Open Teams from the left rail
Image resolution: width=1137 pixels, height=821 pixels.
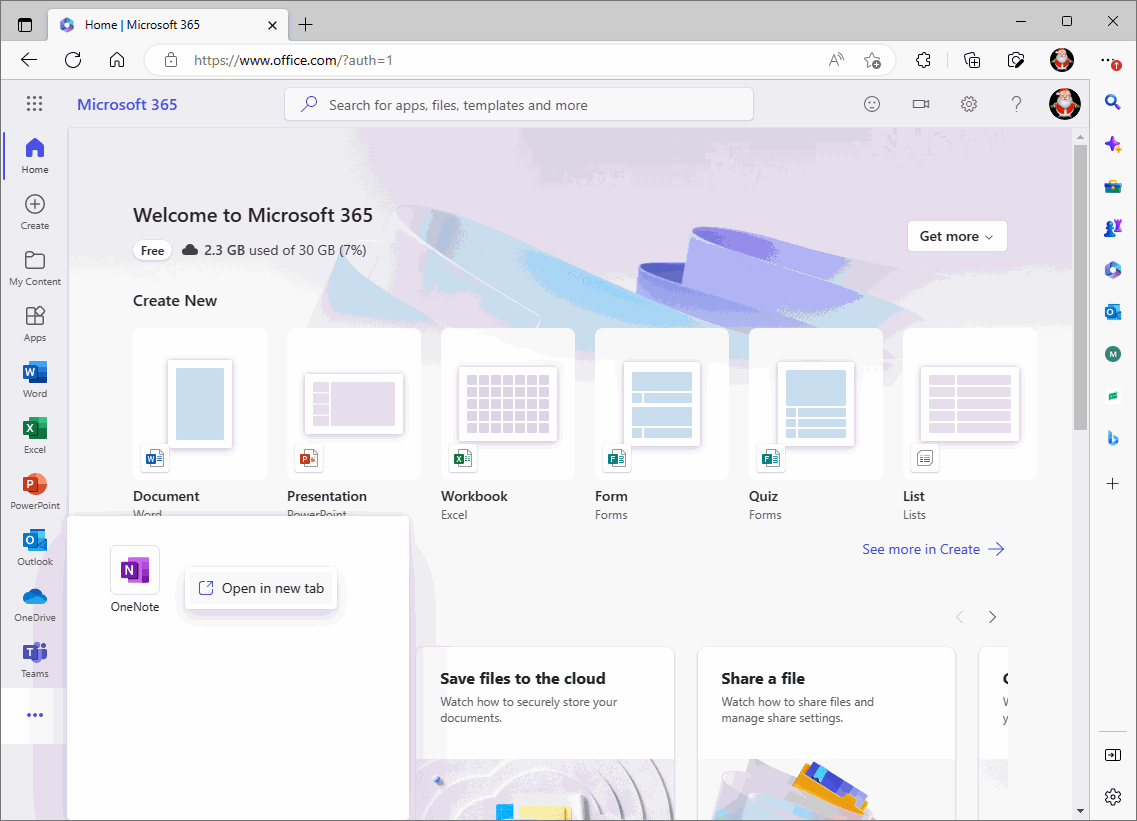click(35, 659)
